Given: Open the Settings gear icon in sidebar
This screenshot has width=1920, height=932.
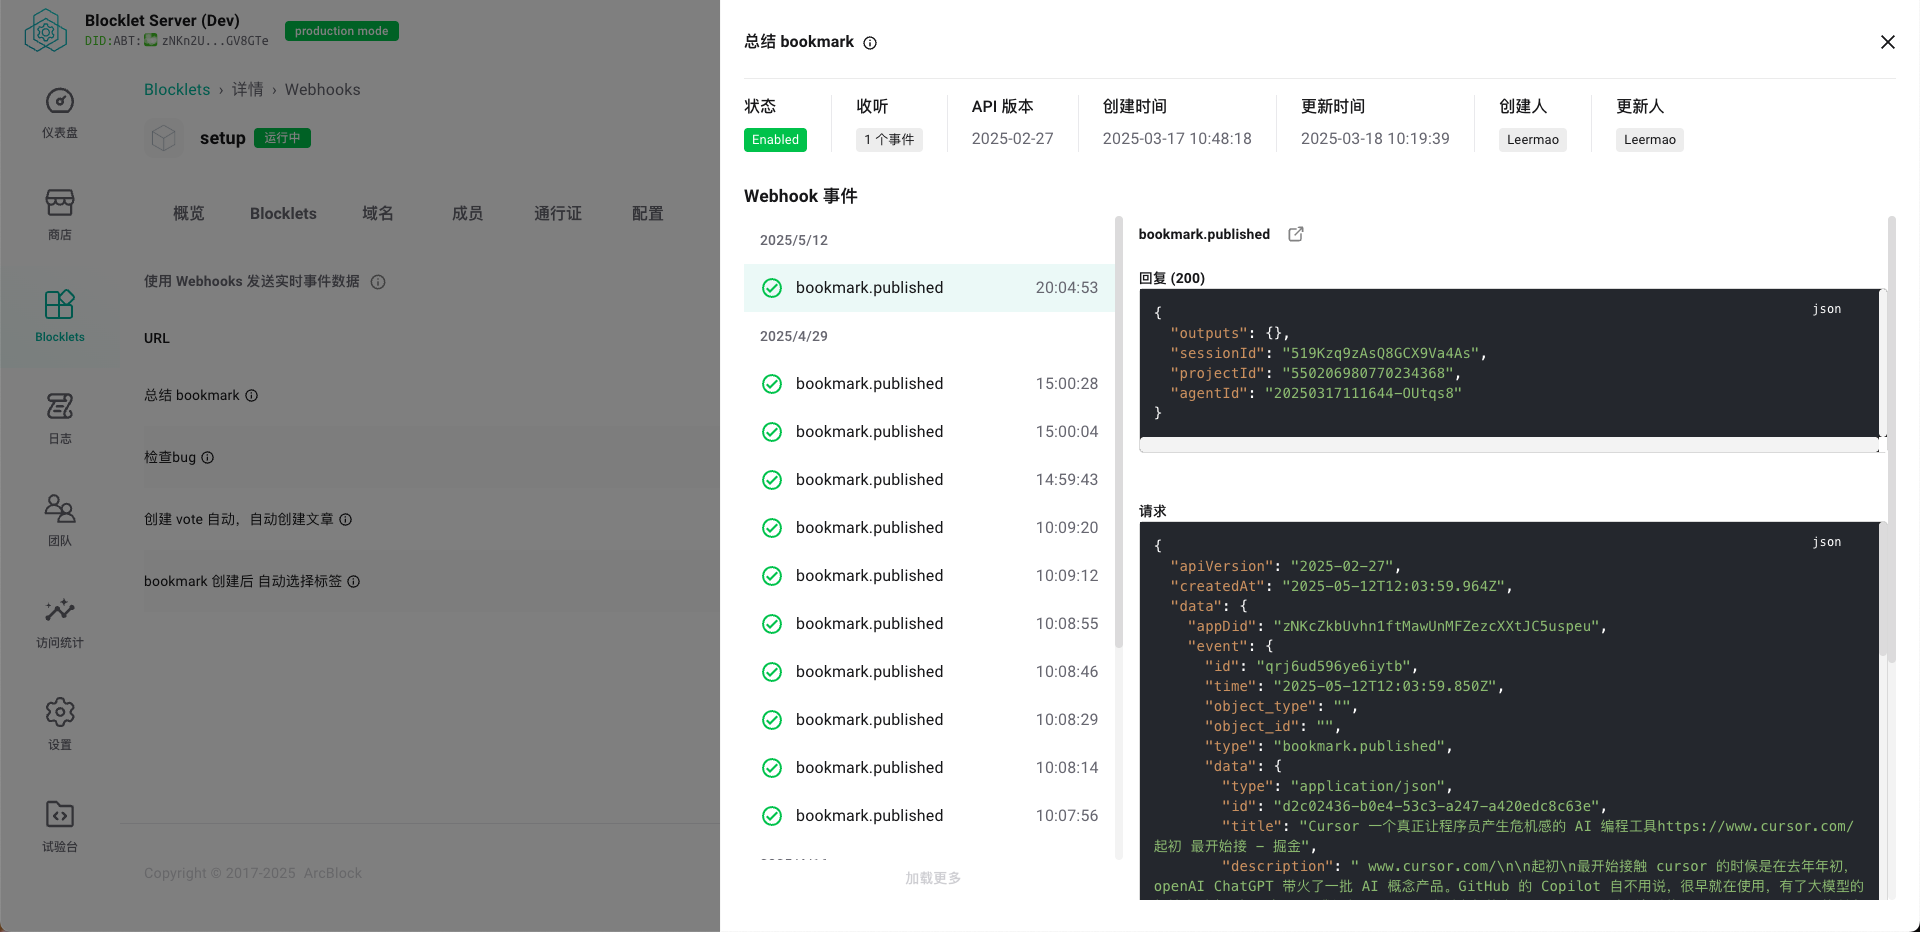Looking at the screenshot, I should point(59,713).
